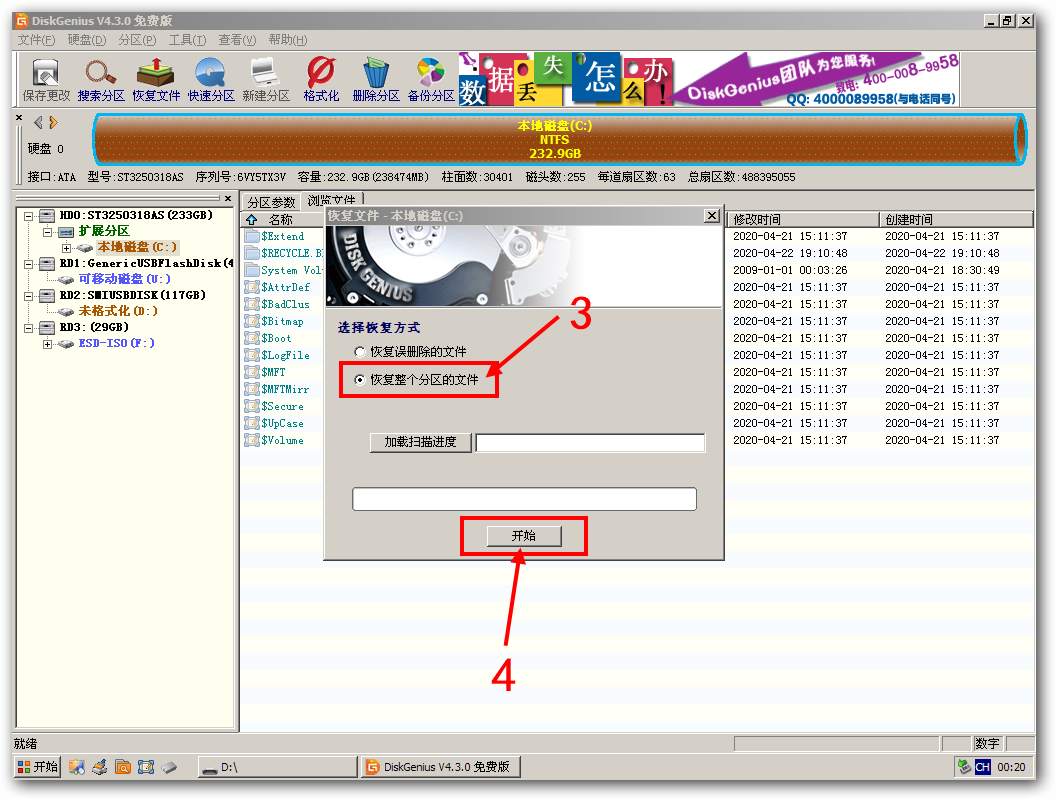Click the 加载扫描进度 button
The height and width of the screenshot is (800, 1056).
point(420,442)
